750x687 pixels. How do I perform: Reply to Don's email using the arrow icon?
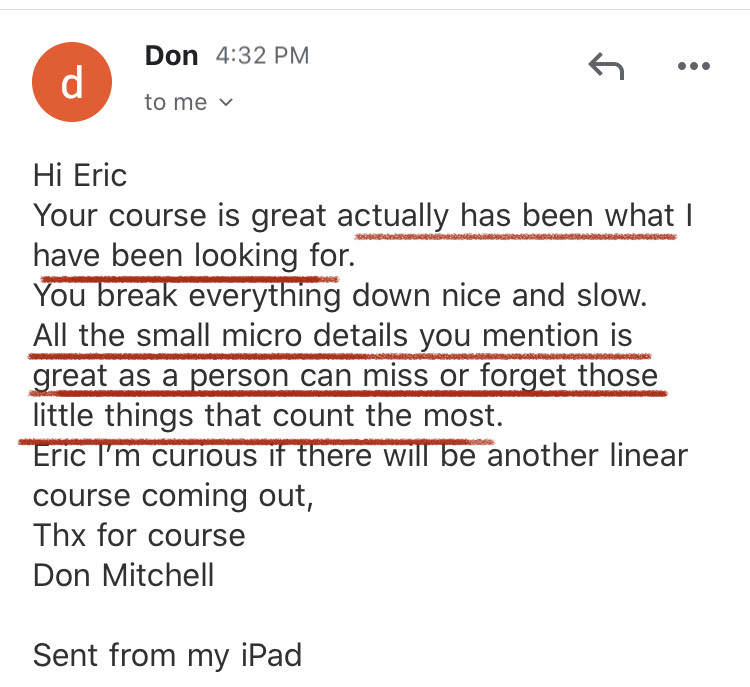[x=606, y=66]
